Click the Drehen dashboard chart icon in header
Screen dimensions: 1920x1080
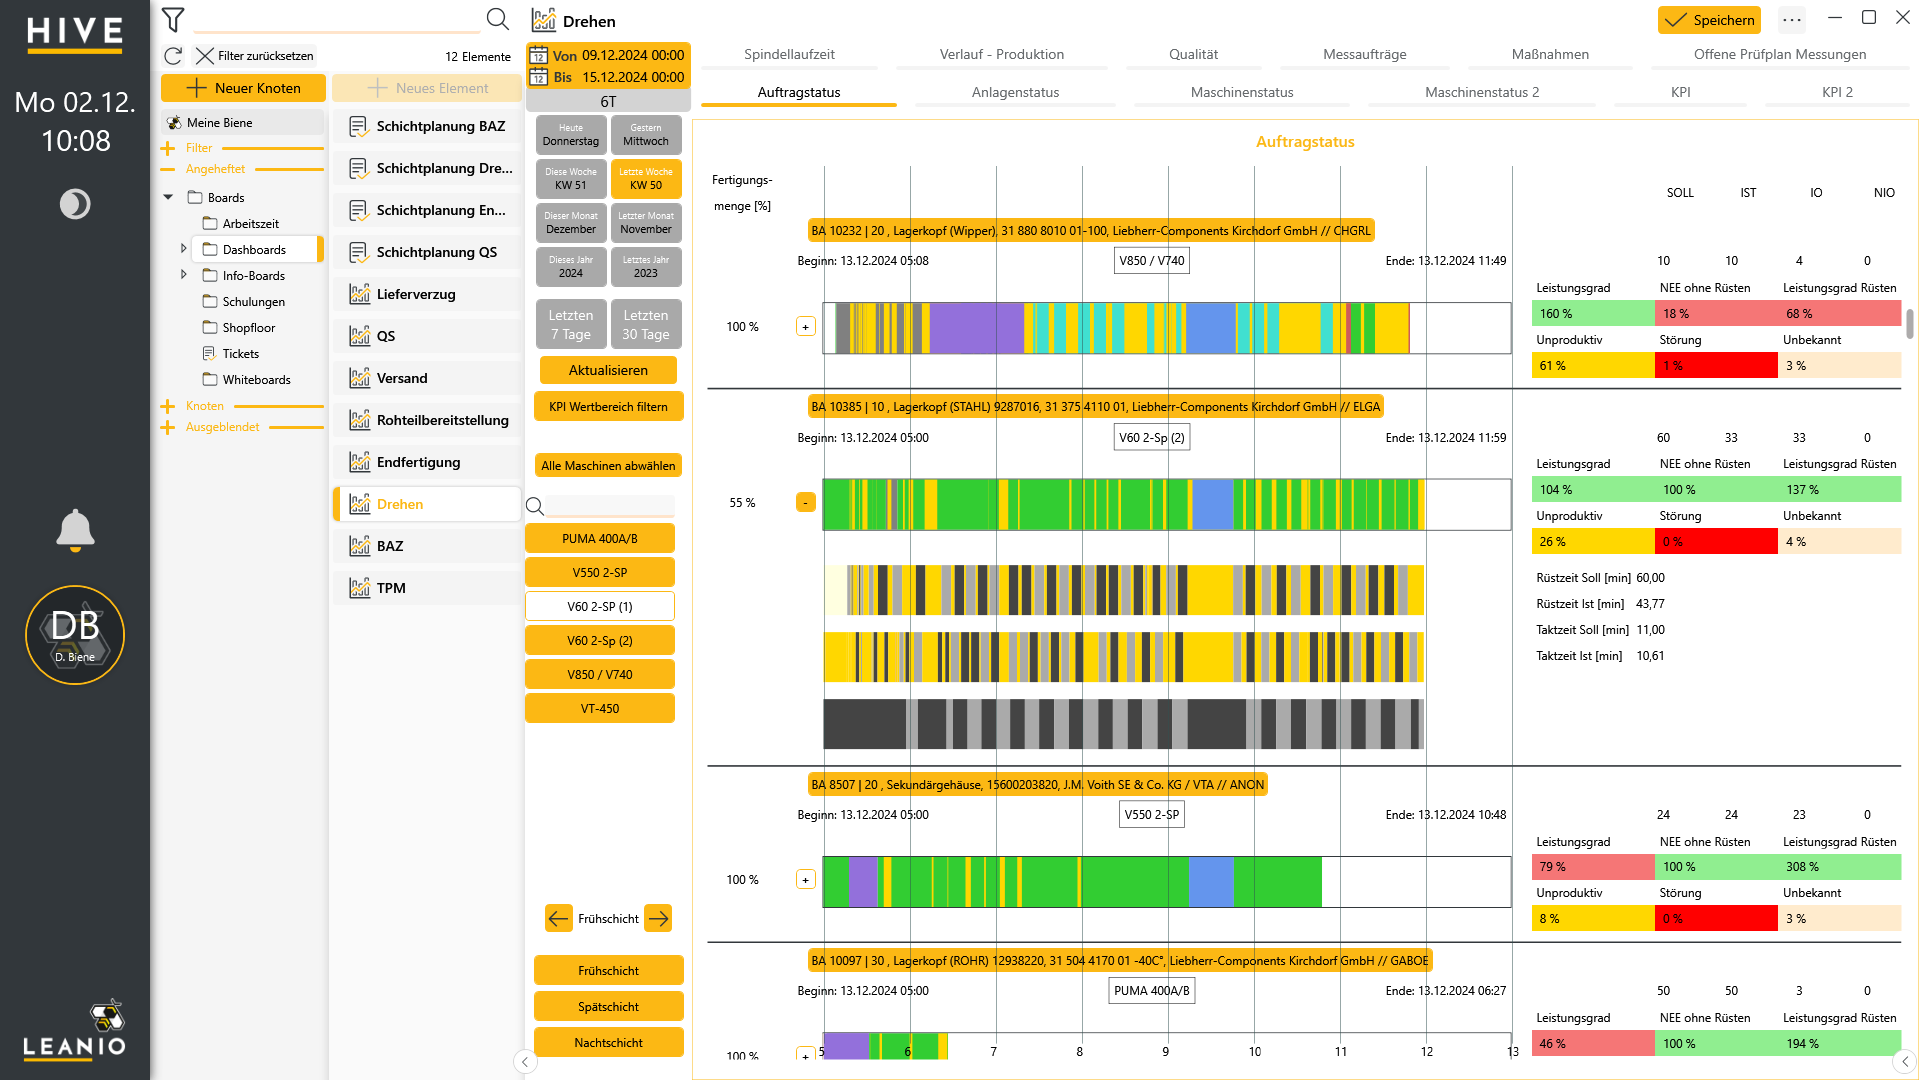click(544, 20)
